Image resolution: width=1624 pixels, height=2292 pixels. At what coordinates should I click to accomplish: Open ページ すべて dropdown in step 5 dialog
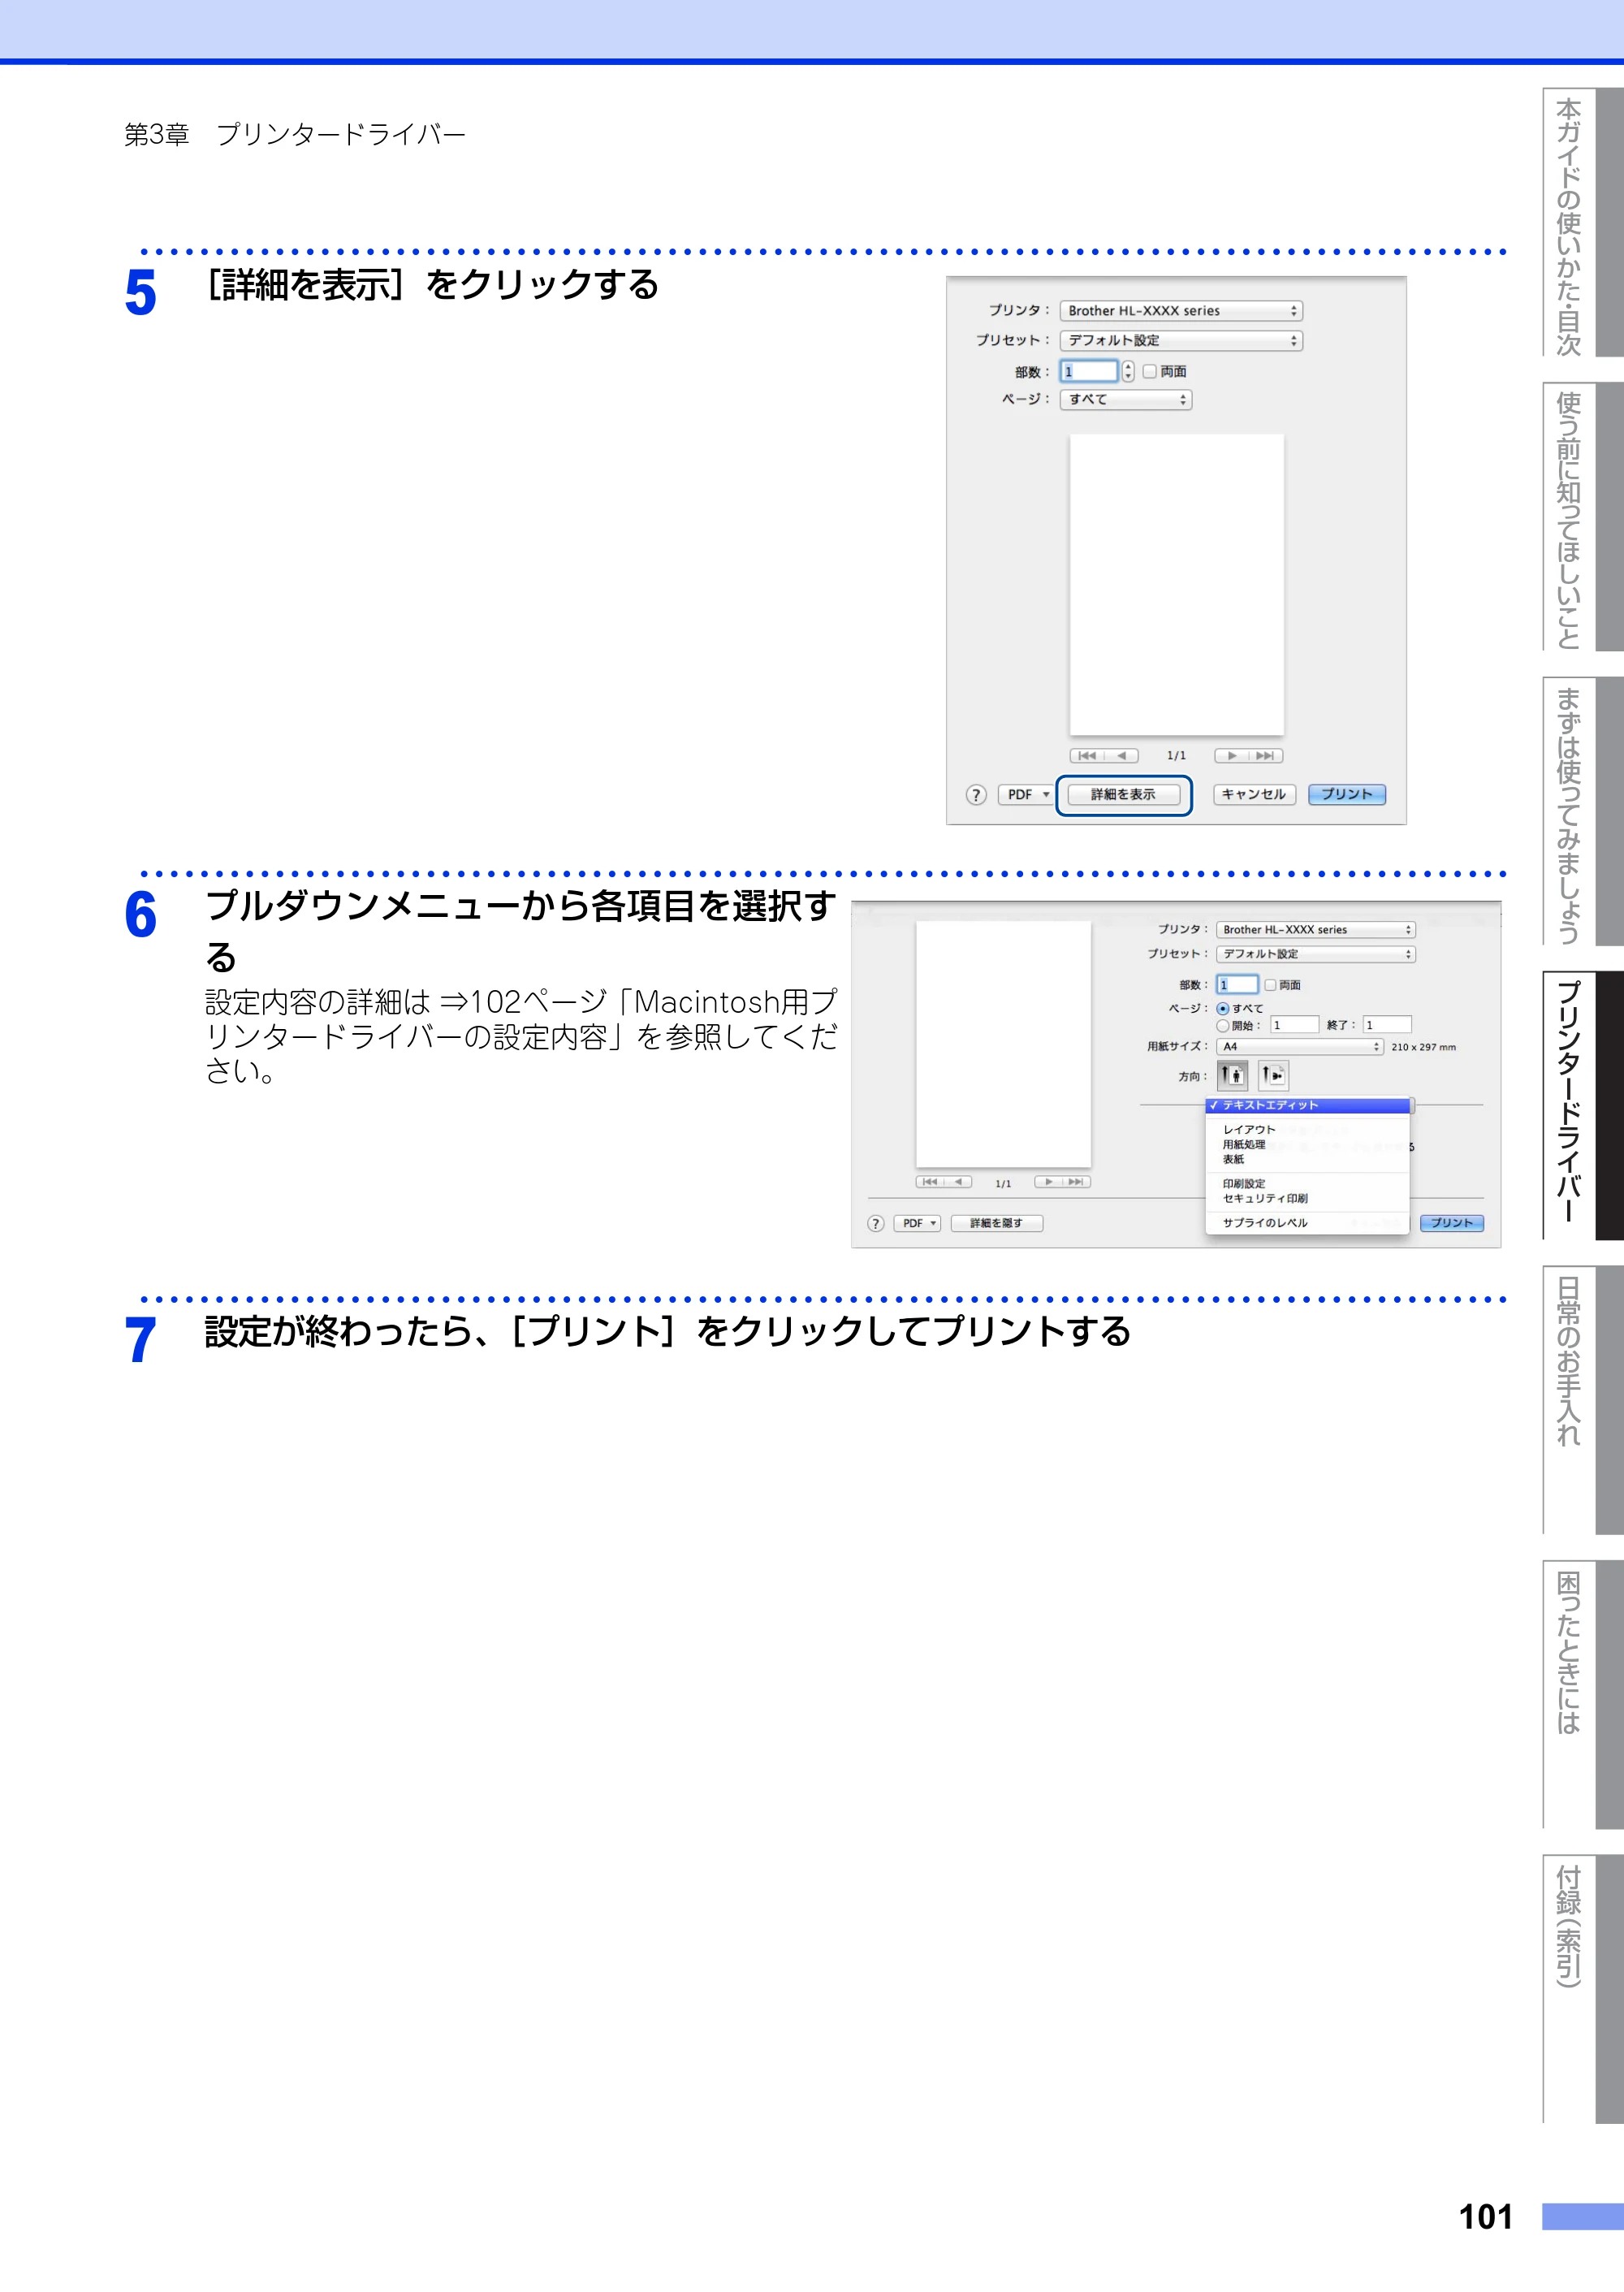[x=1126, y=400]
